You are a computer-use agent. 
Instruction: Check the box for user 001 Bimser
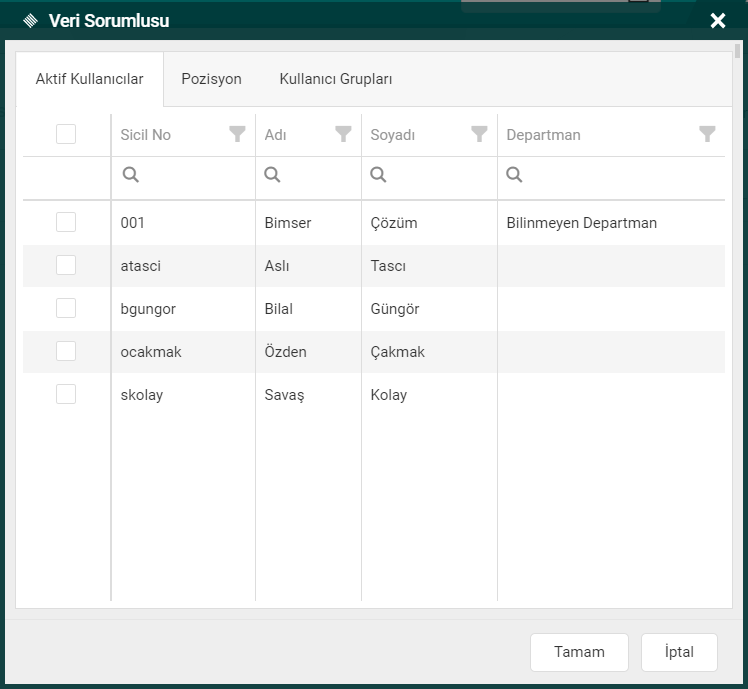click(x=66, y=222)
